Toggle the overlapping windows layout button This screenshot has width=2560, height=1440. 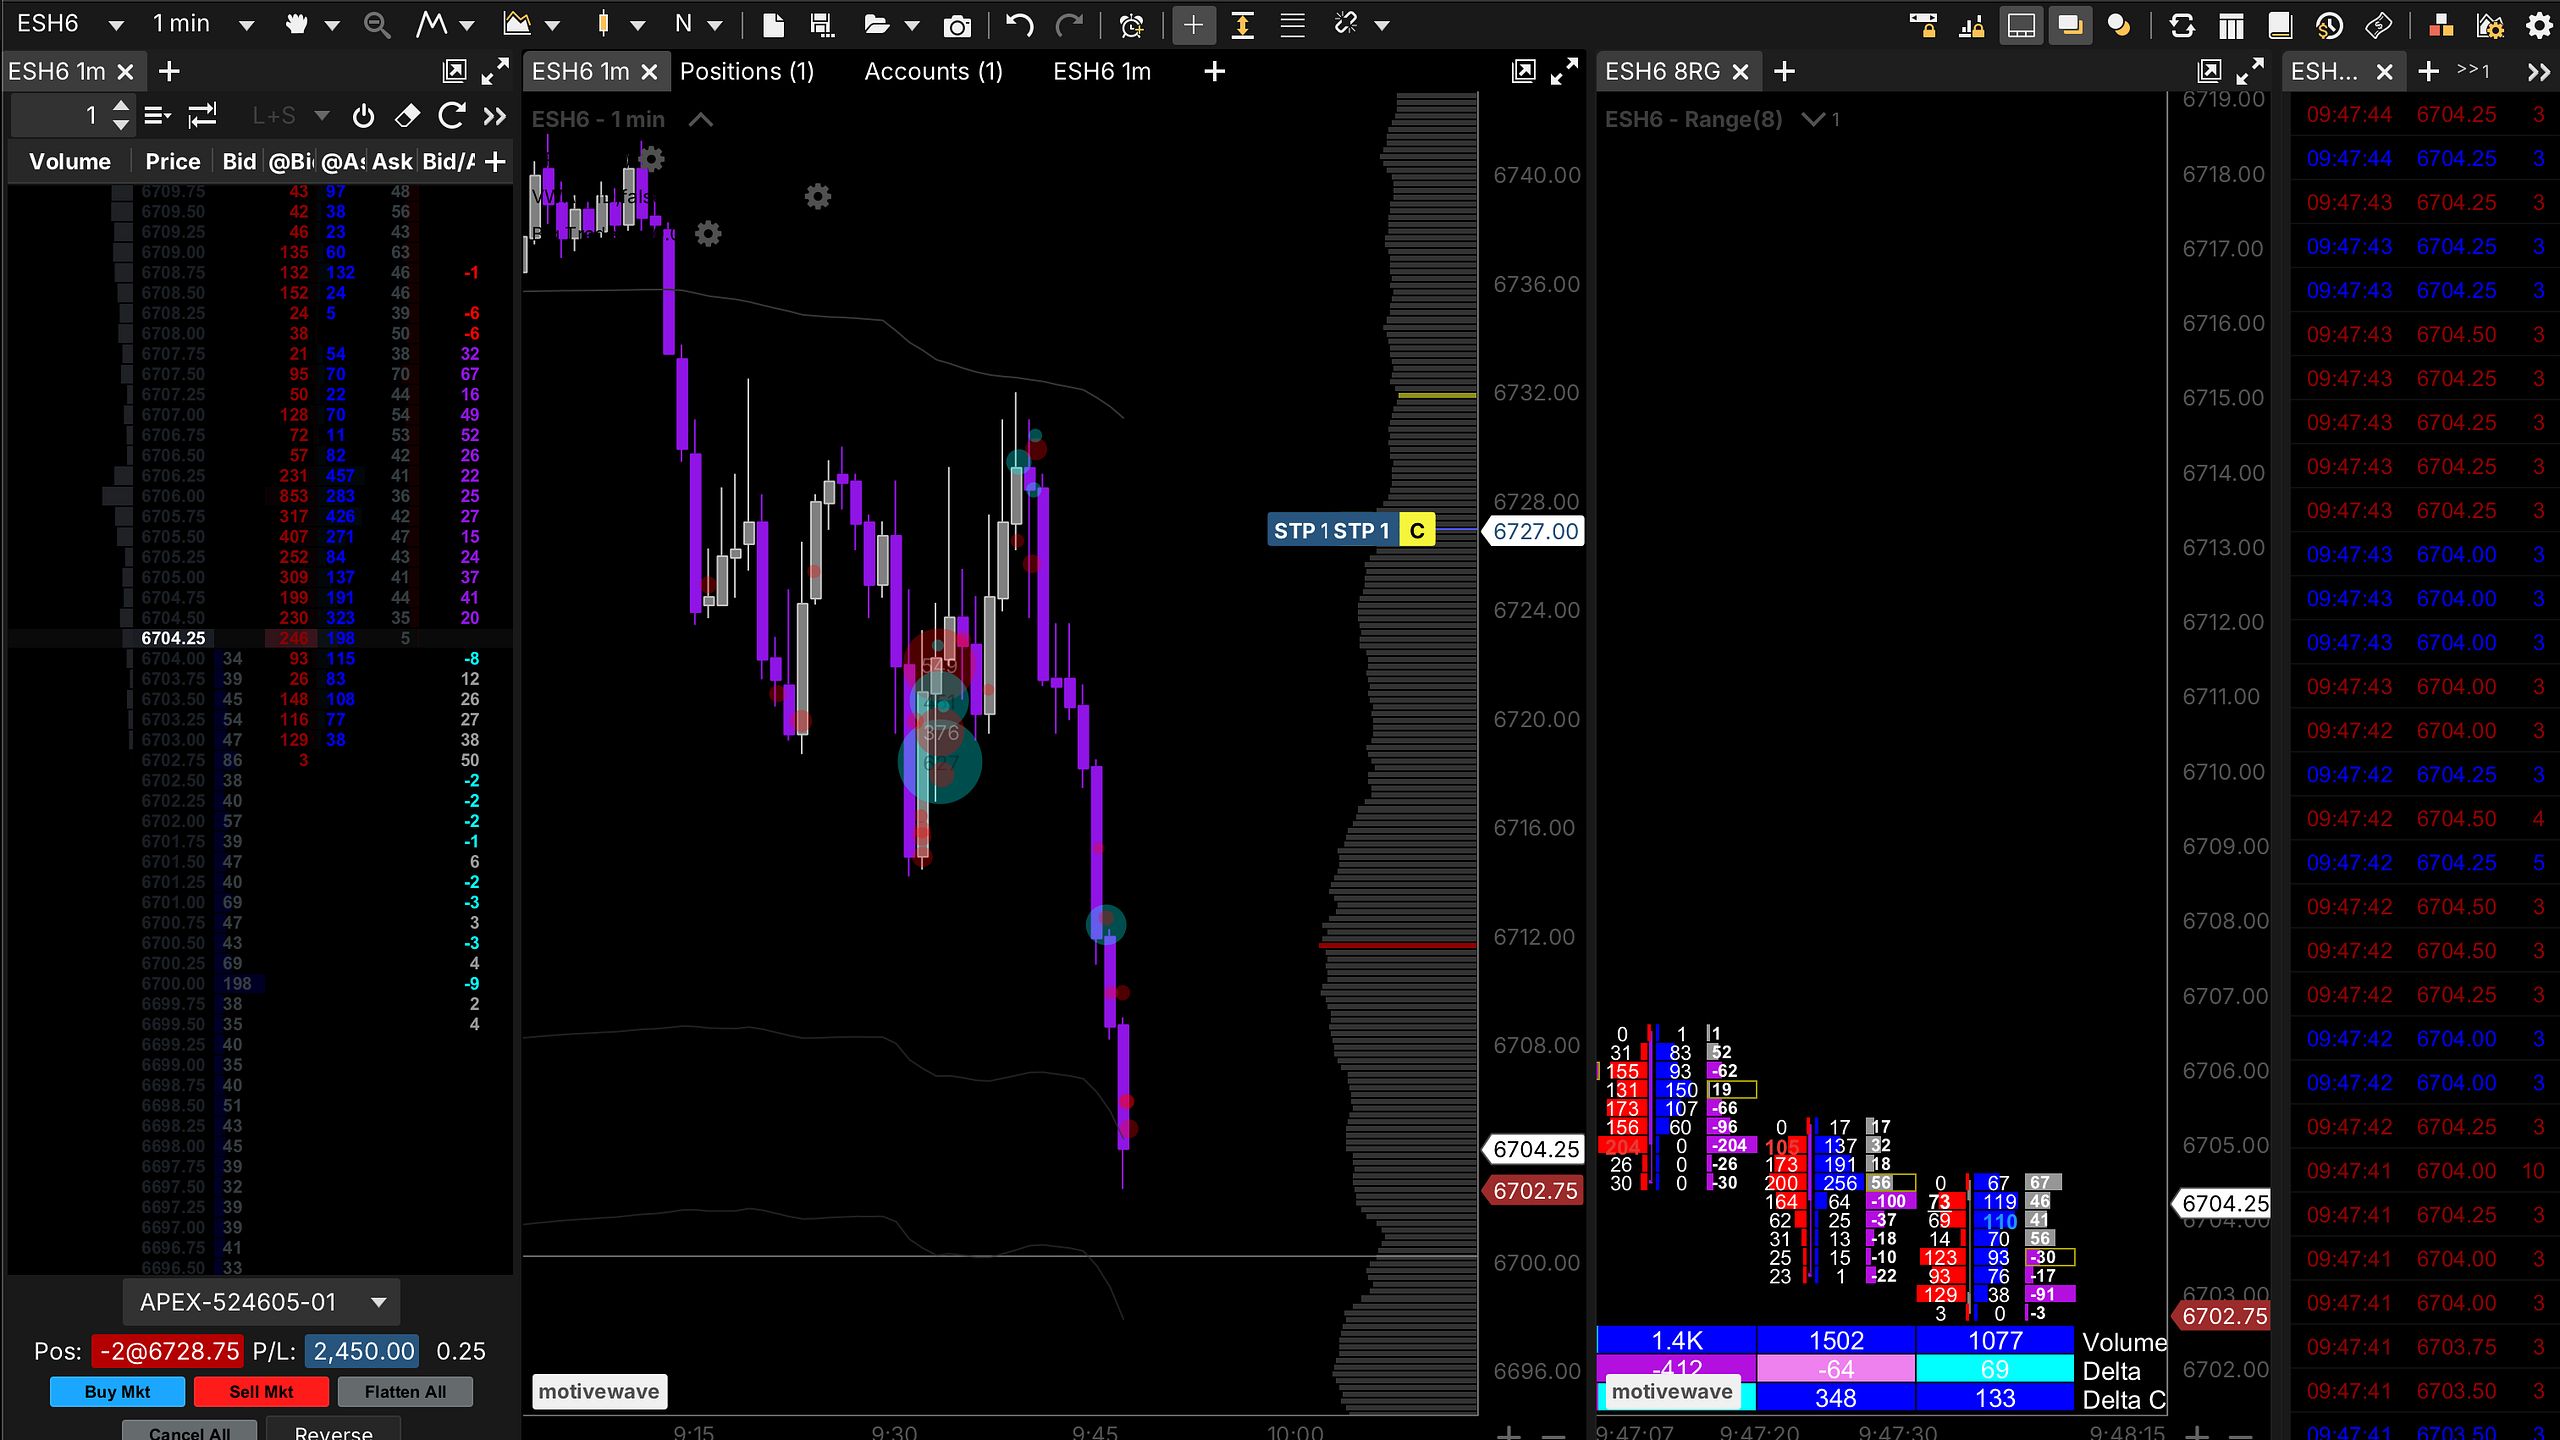click(x=2069, y=25)
